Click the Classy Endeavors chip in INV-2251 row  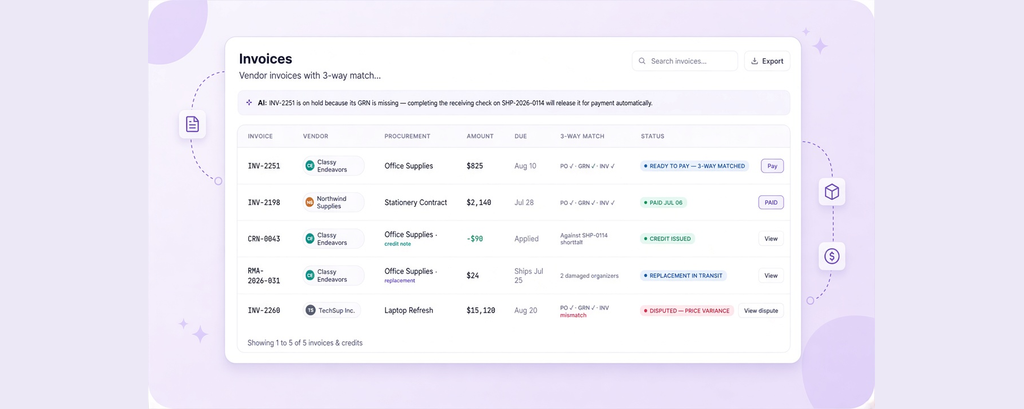pyautogui.click(x=334, y=166)
